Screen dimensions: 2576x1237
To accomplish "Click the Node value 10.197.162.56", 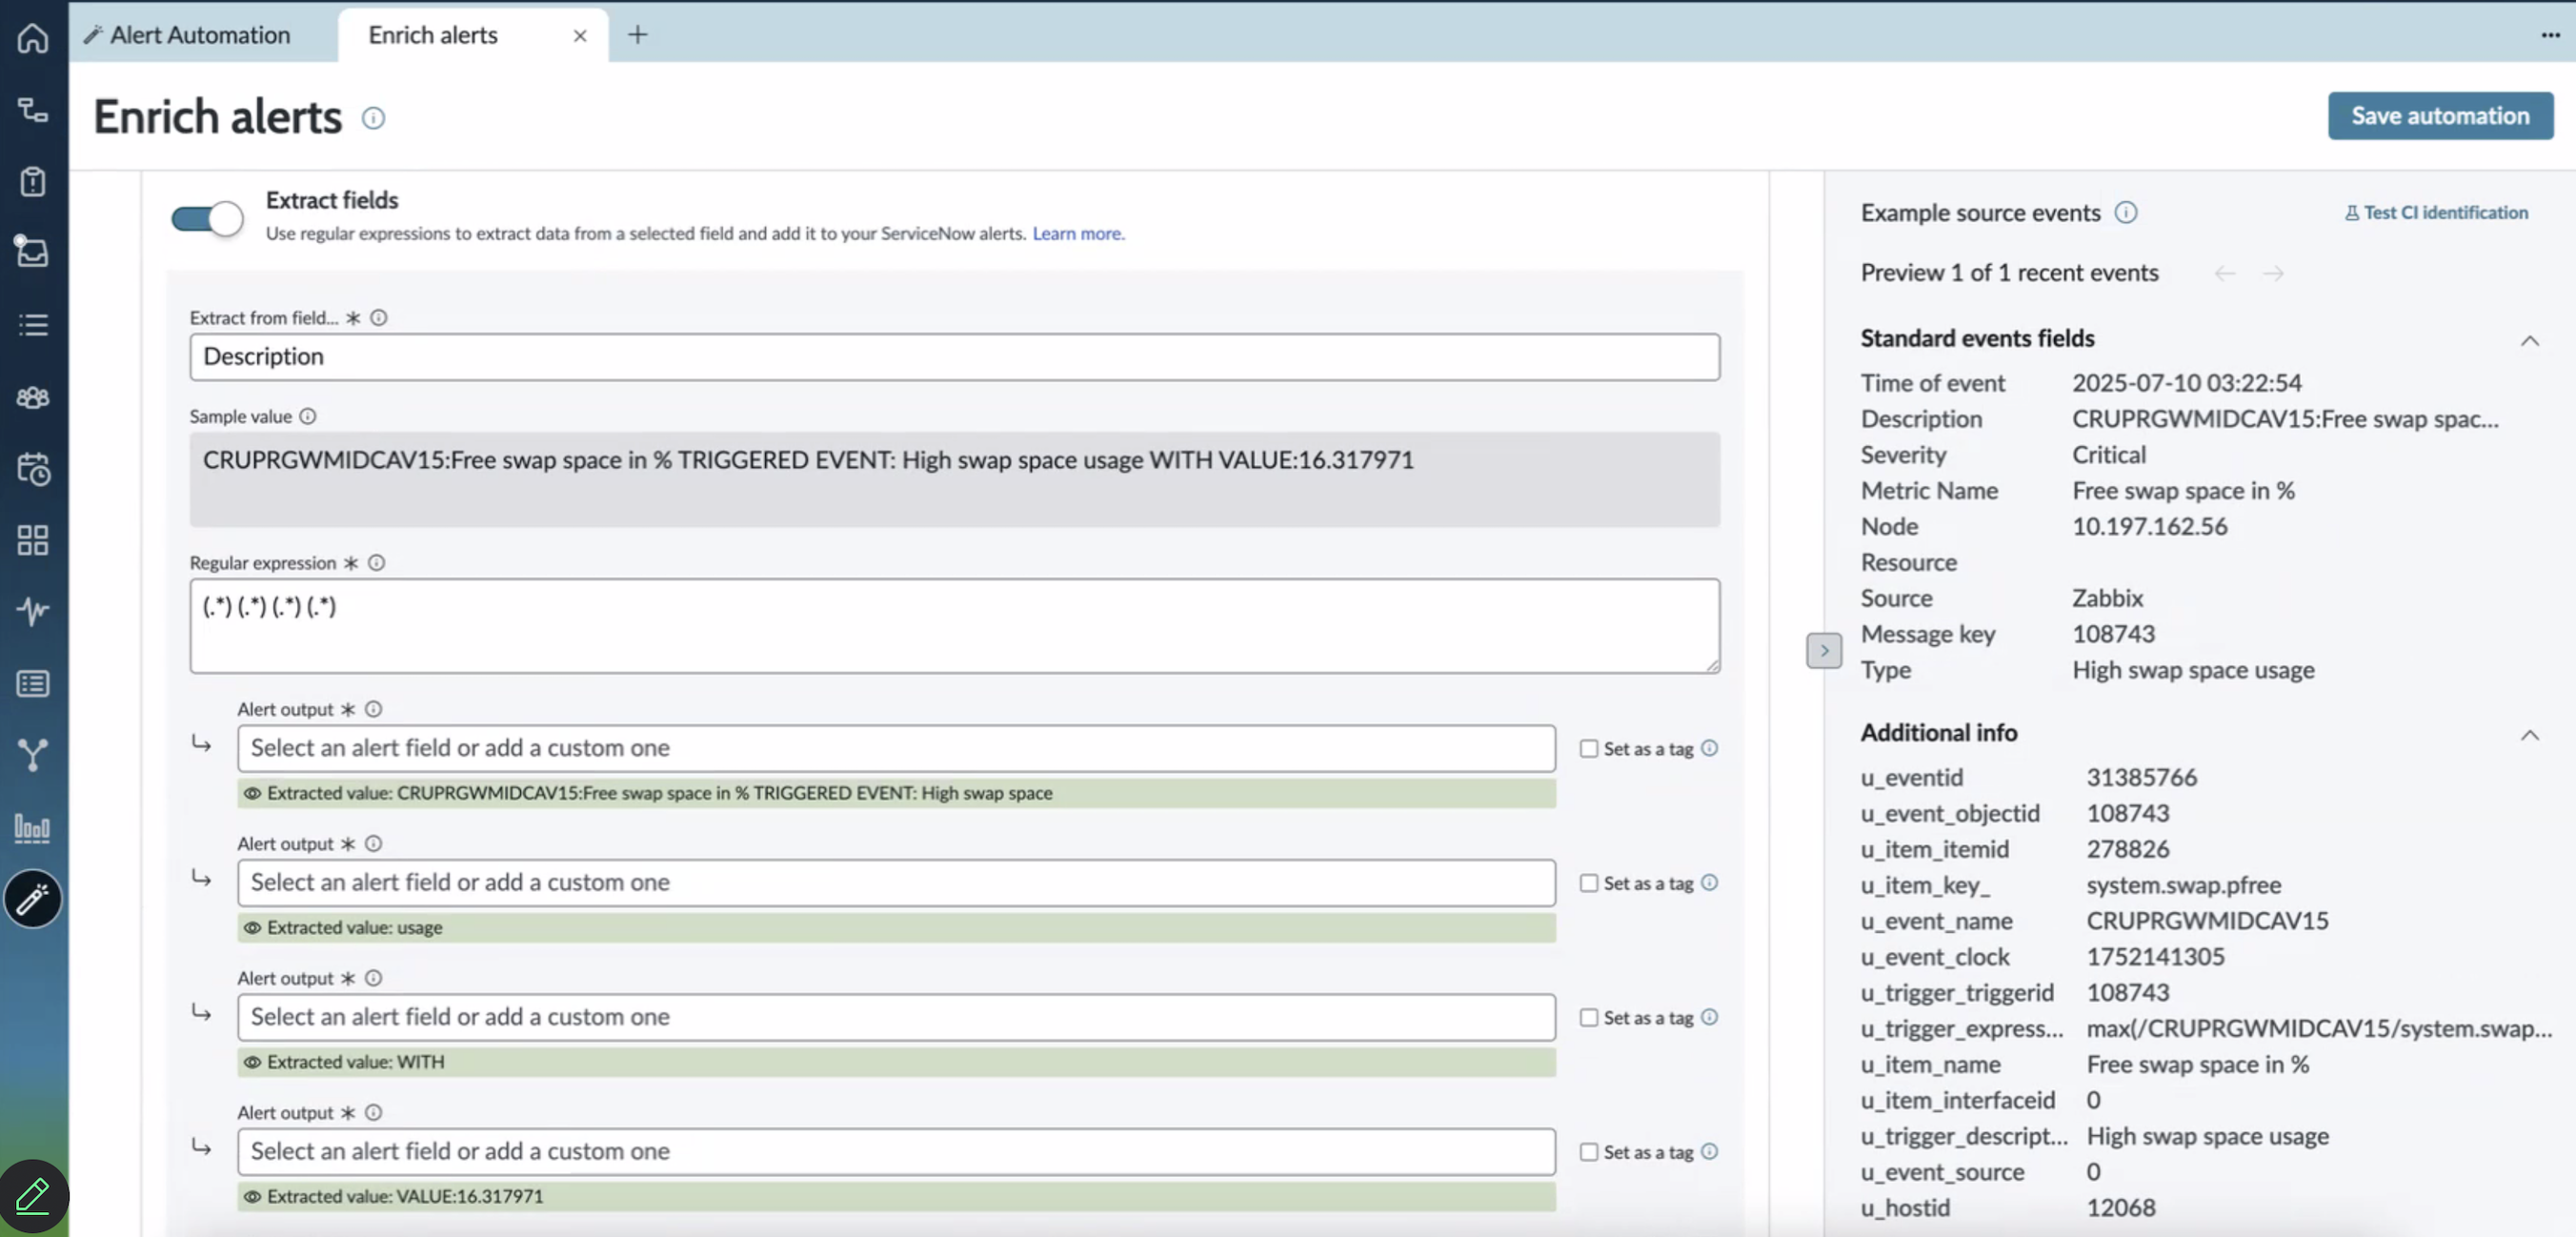I will pos(2149,526).
